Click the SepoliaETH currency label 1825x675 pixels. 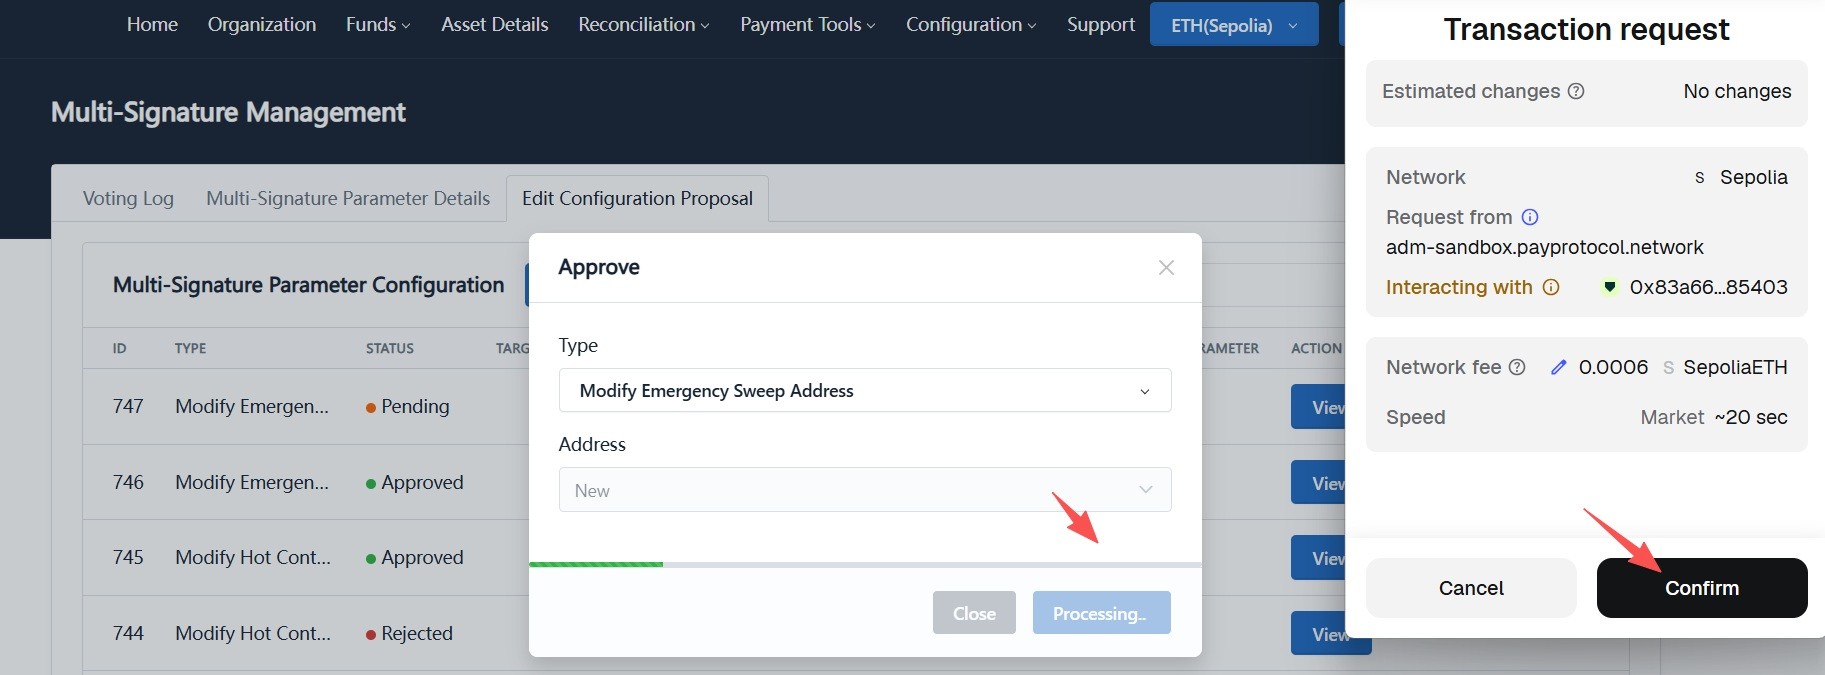[1735, 367]
